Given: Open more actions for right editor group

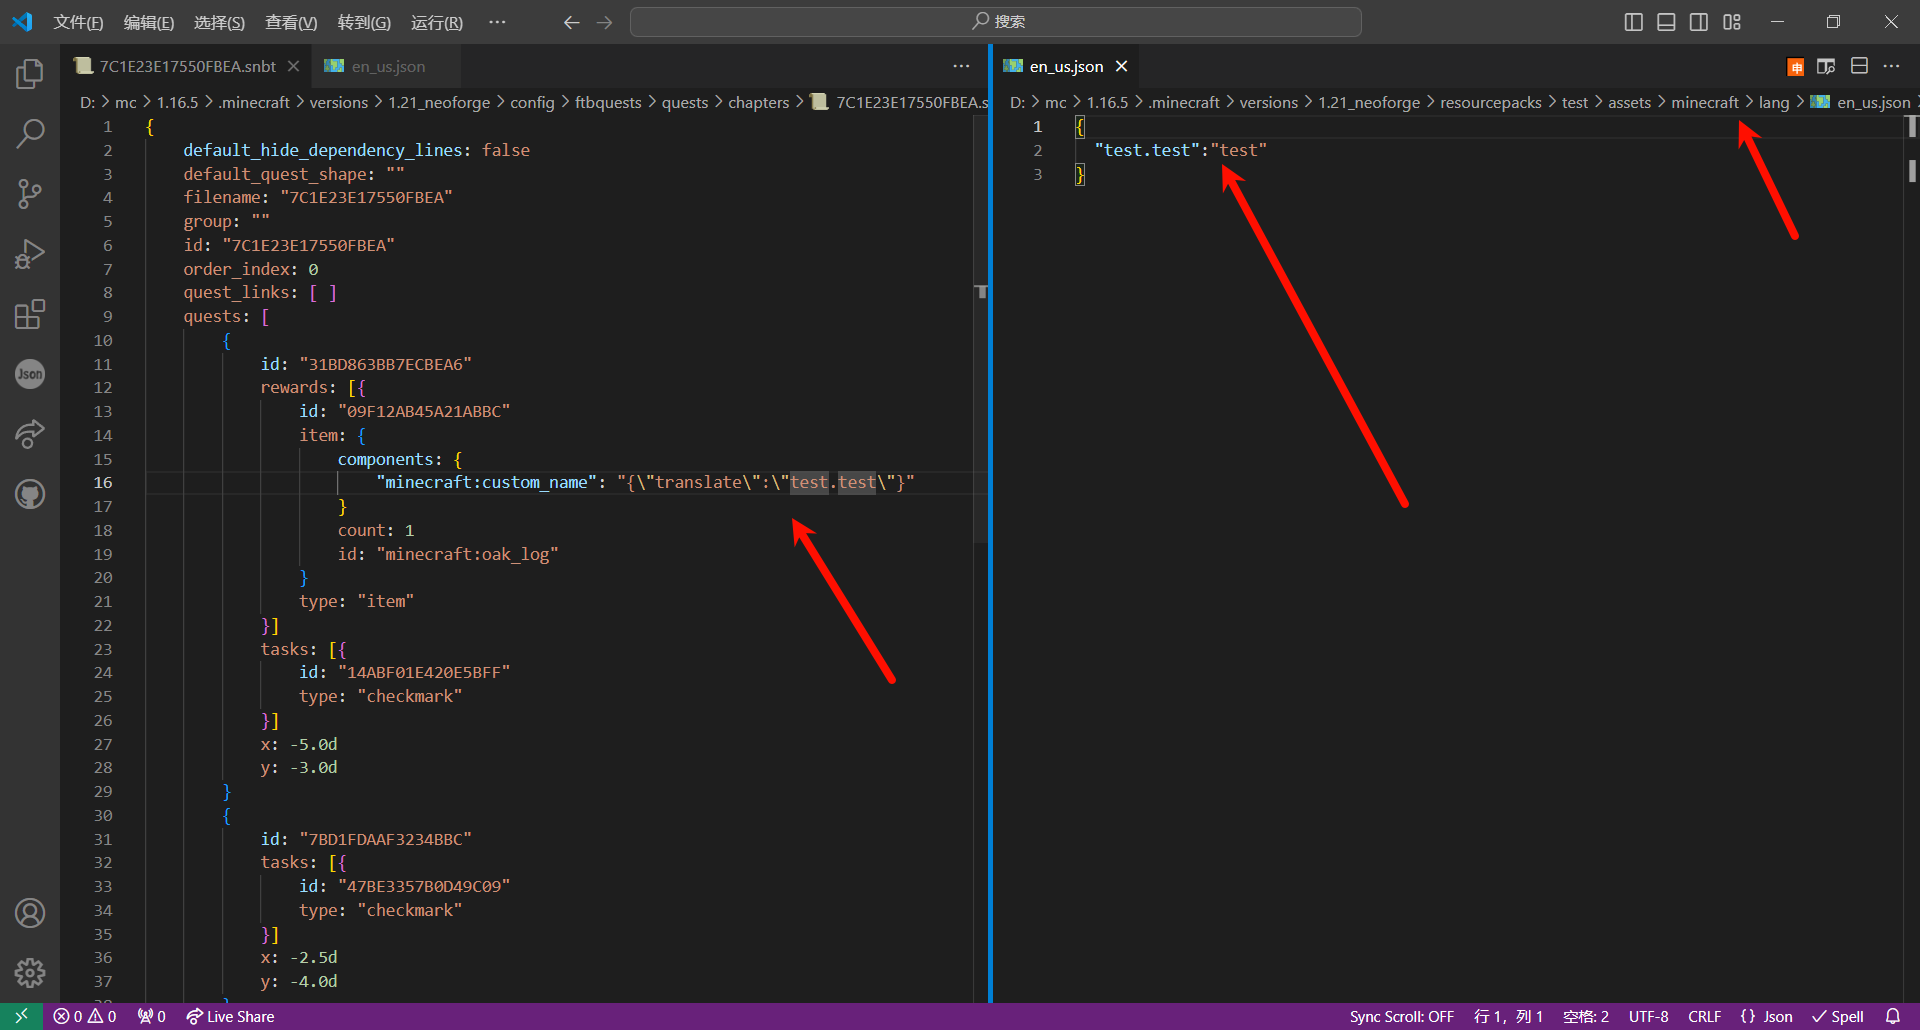Looking at the screenshot, I should (x=1891, y=66).
